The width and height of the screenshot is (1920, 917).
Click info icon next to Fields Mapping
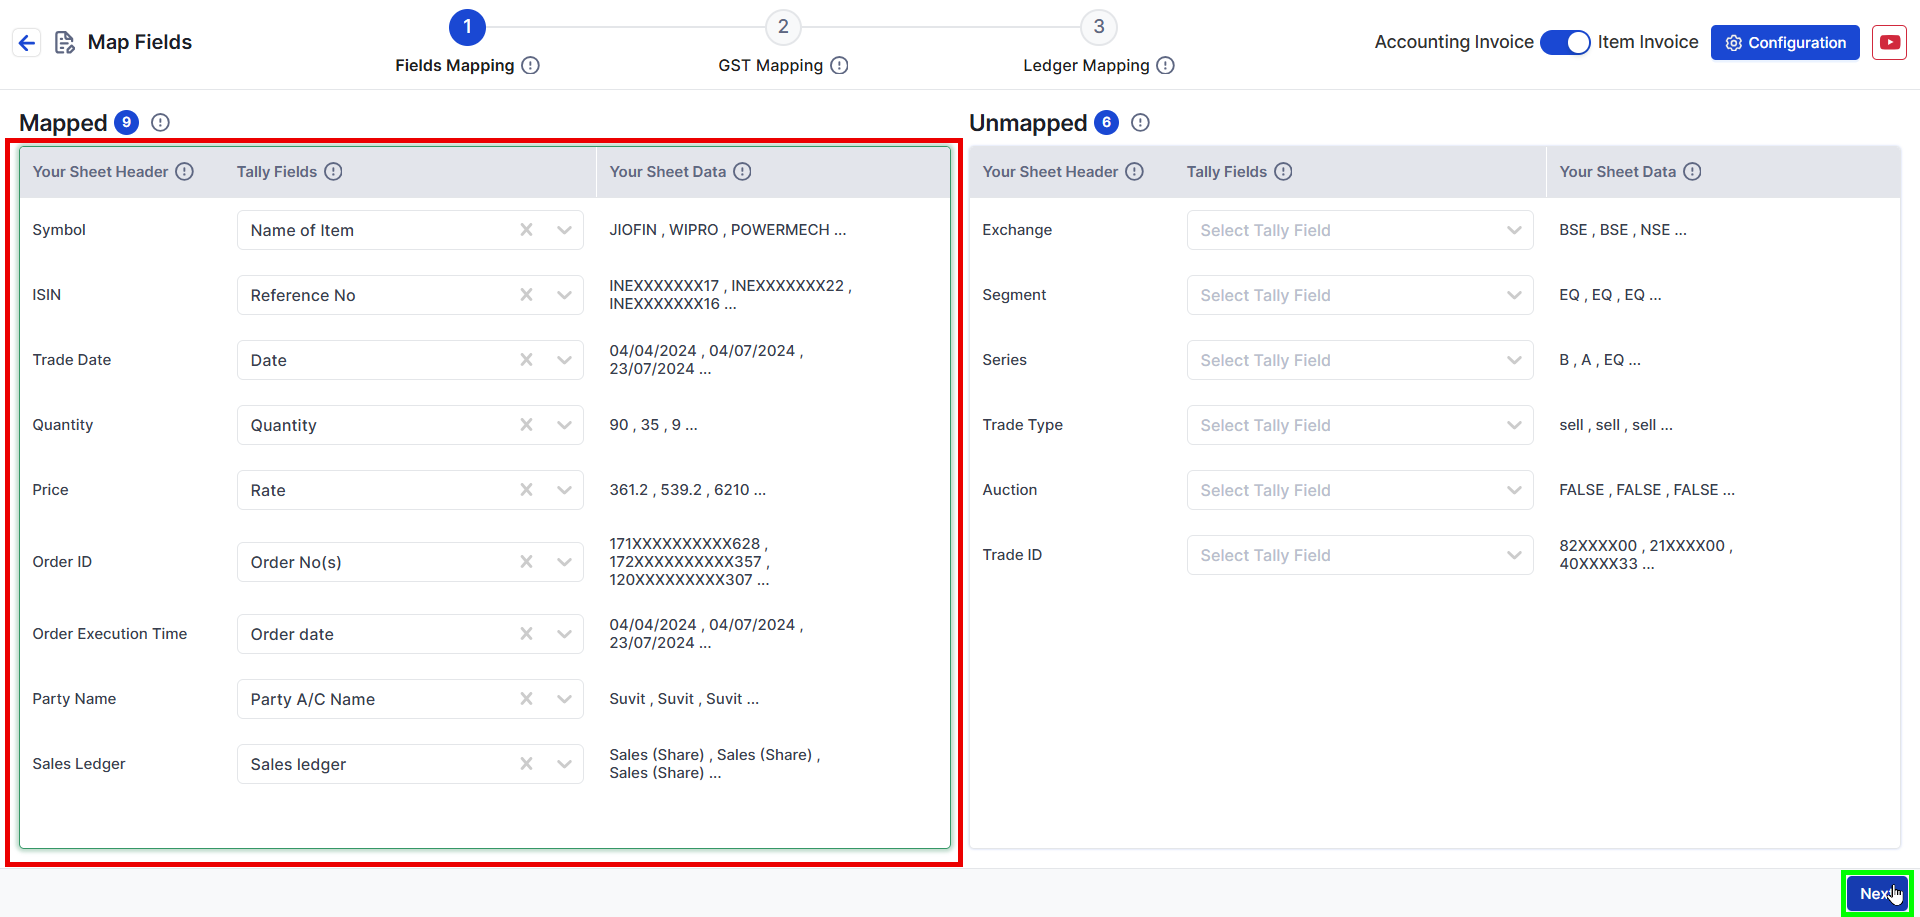pos(531,65)
